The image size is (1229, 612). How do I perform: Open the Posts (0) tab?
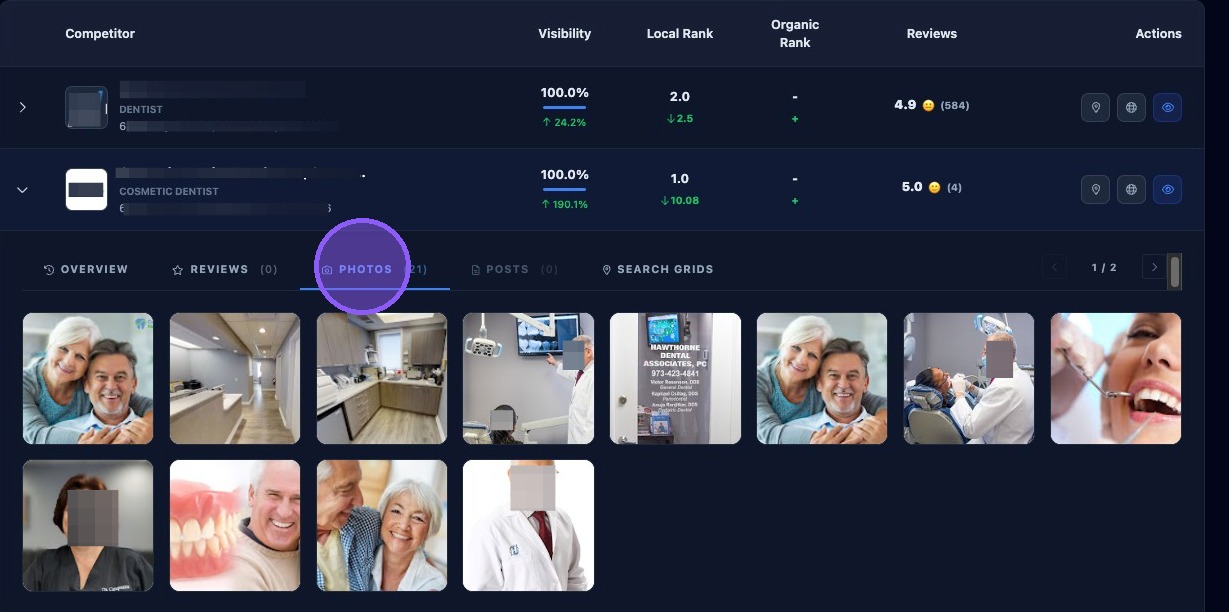pyautogui.click(x=515, y=269)
